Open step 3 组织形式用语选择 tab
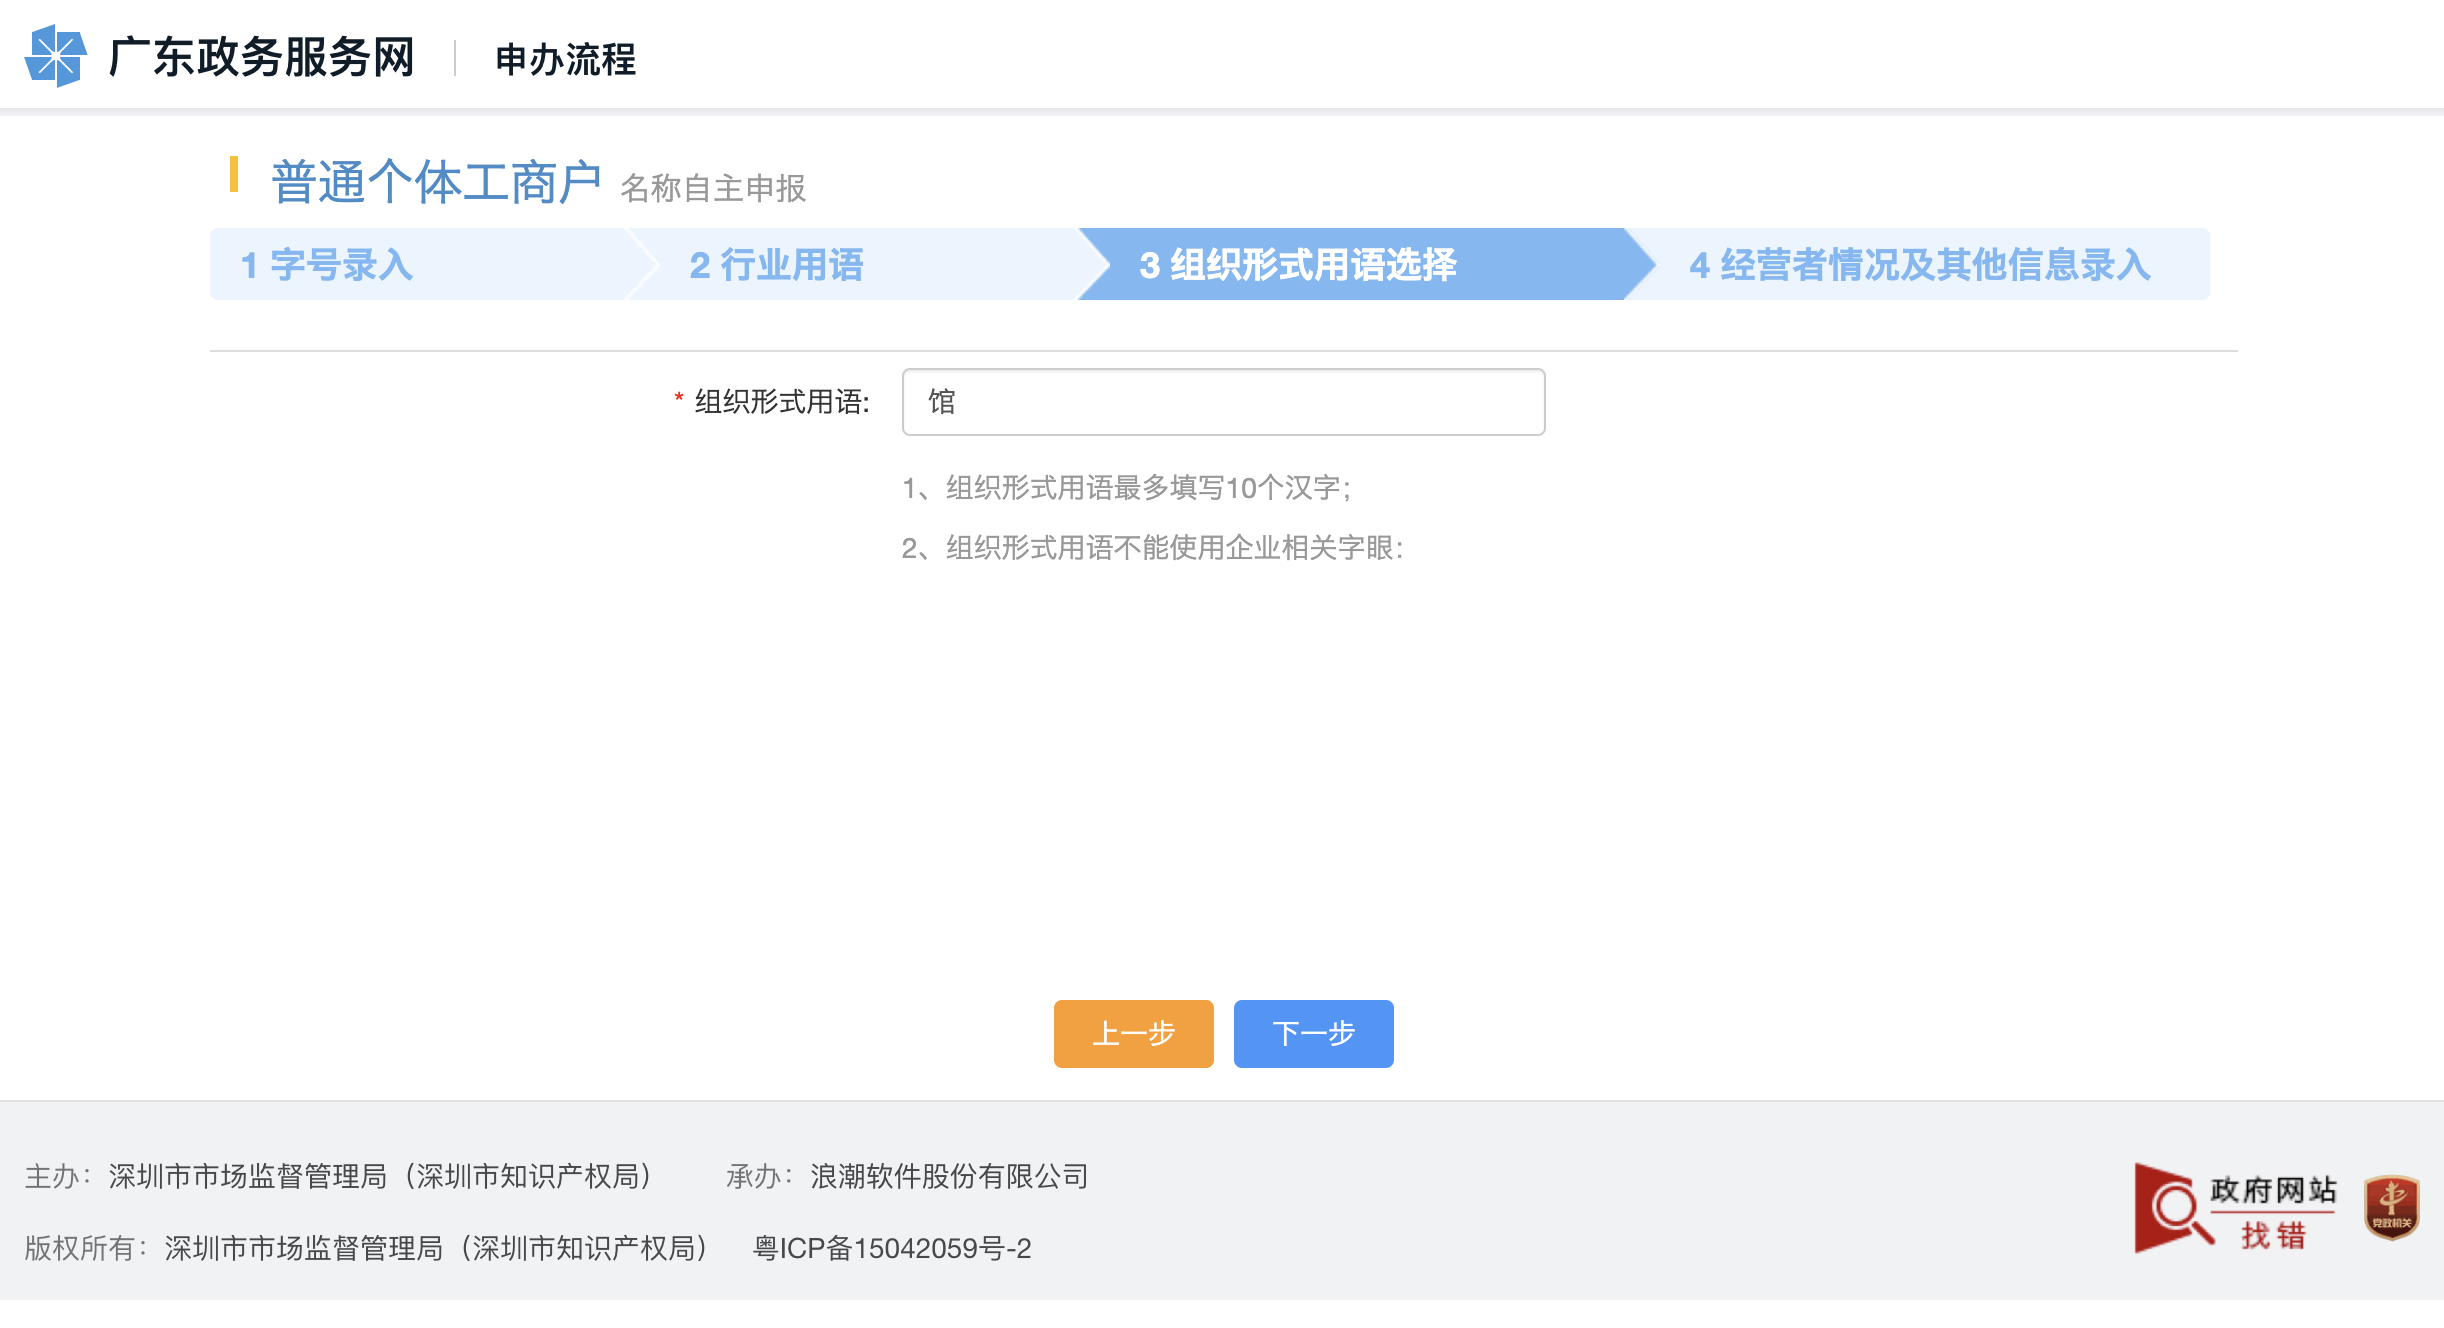The height and width of the screenshot is (1328, 2444). coord(1300,265)
